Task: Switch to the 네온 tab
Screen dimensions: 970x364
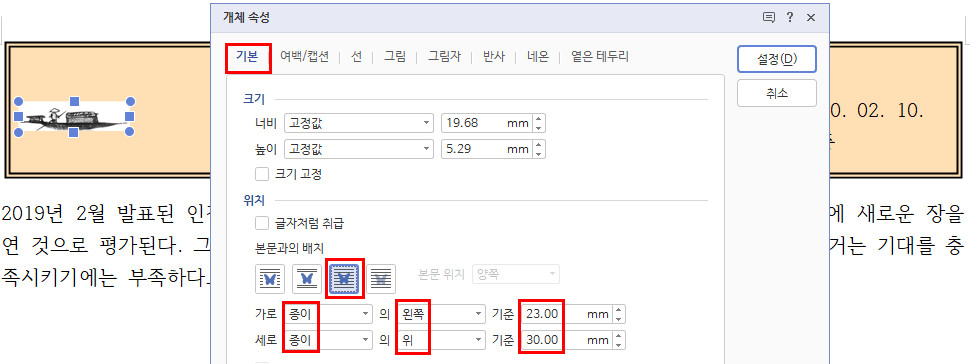Action: pos(538,58)
